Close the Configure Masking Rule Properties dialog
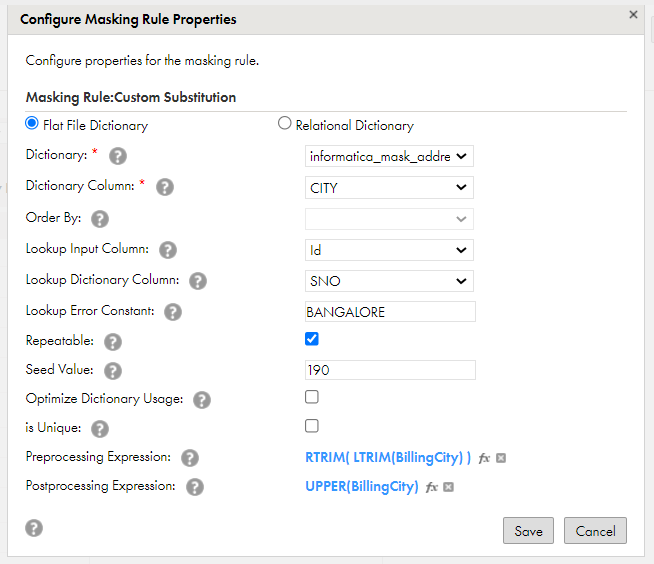The image size is (654, 564). point(633,15)
